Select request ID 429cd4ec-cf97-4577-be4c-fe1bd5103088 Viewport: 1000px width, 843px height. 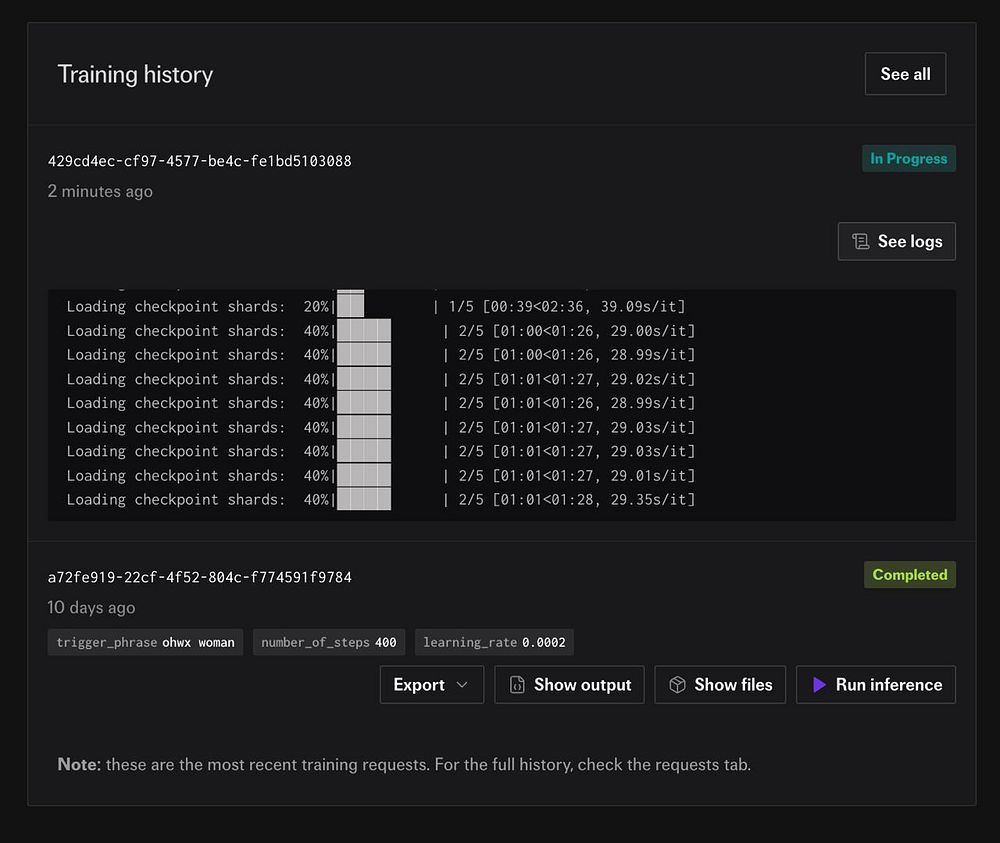[x=200, y=161]
